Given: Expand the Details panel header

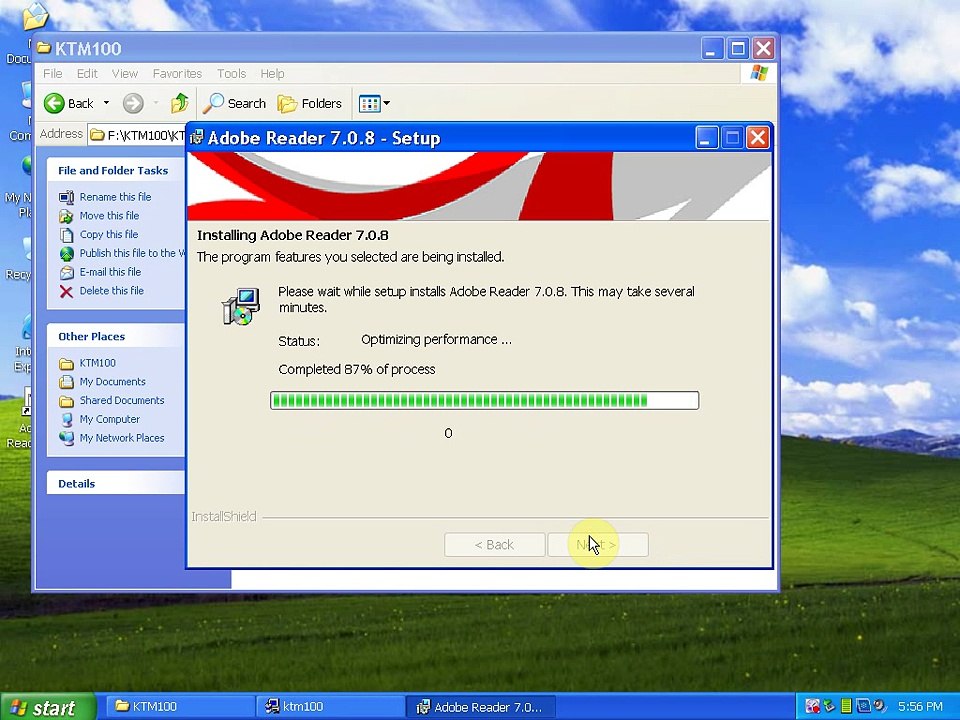Looking at the screenshot, I should coord(116,483).
